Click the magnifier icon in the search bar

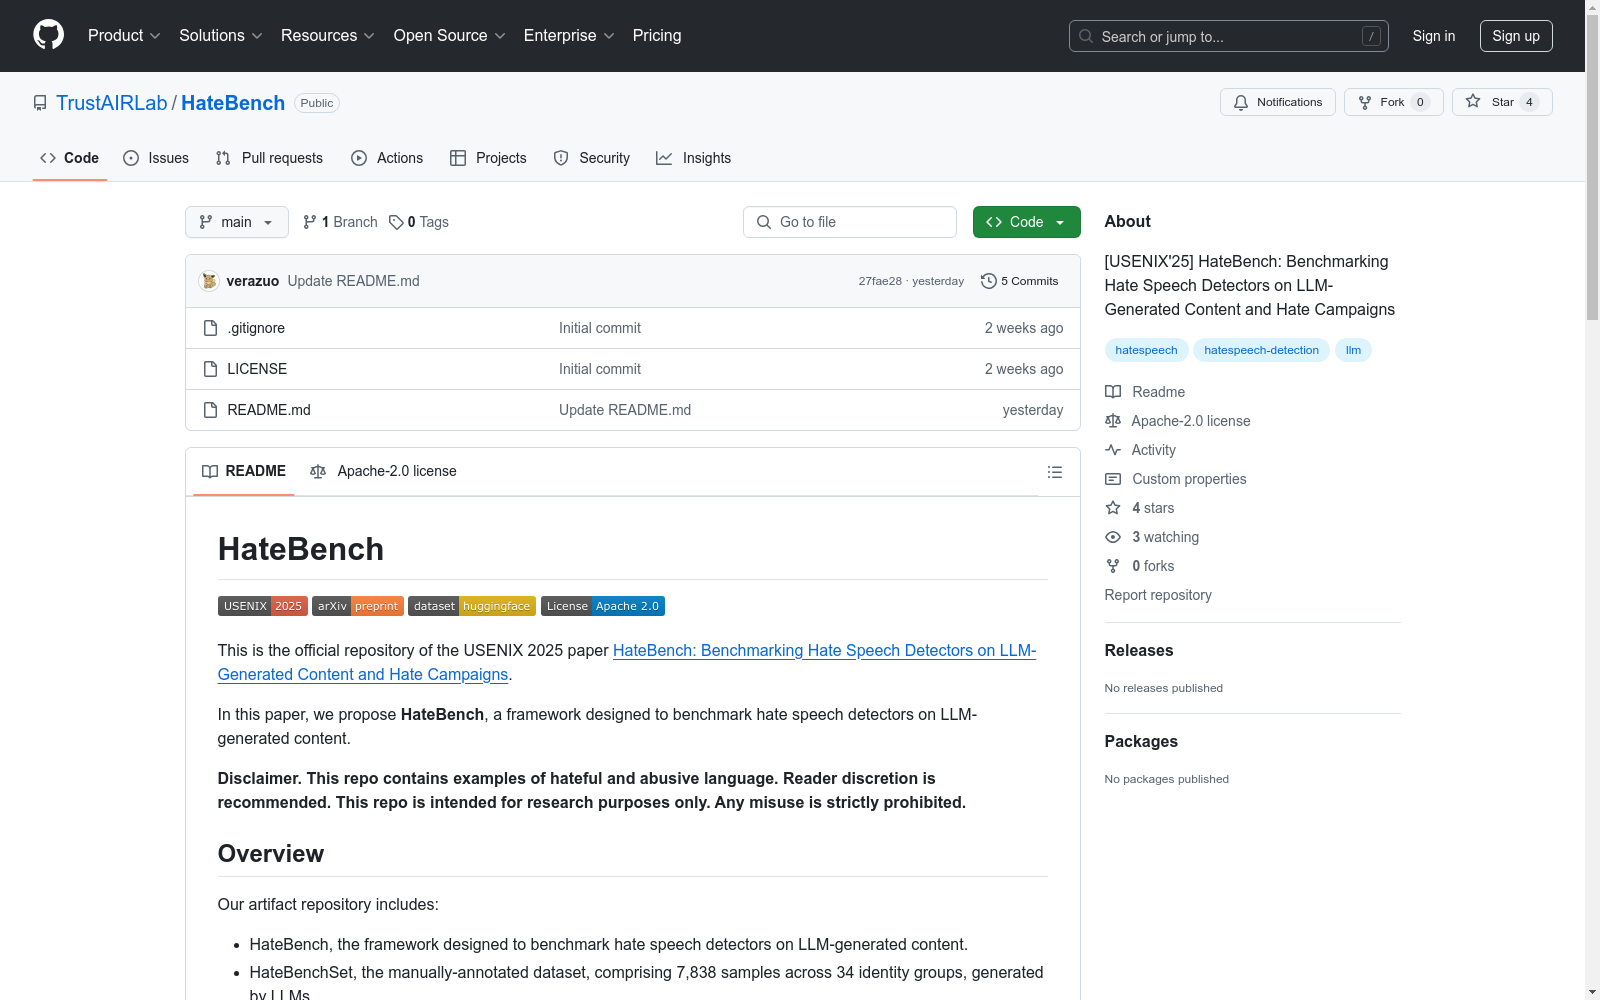pos(1086,36)
